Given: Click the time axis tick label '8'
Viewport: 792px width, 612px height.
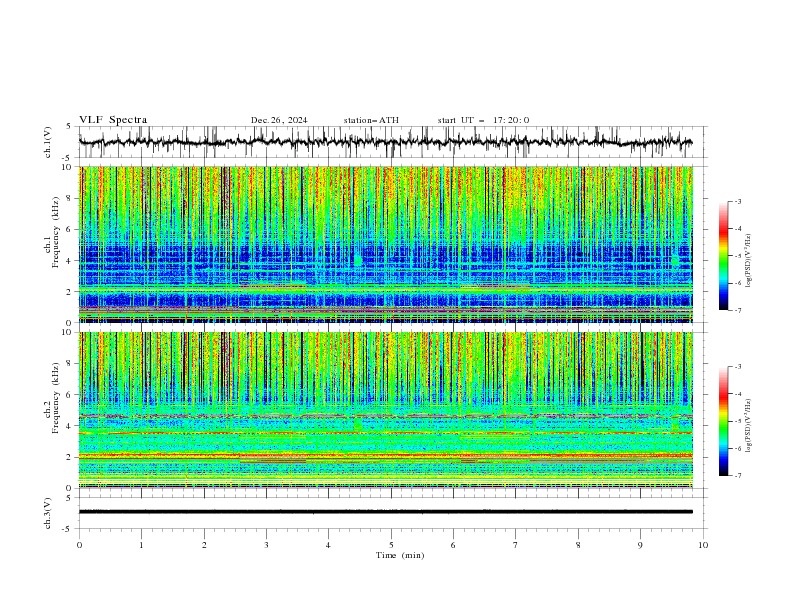Looking at the screenshot, I should (578, 545).
